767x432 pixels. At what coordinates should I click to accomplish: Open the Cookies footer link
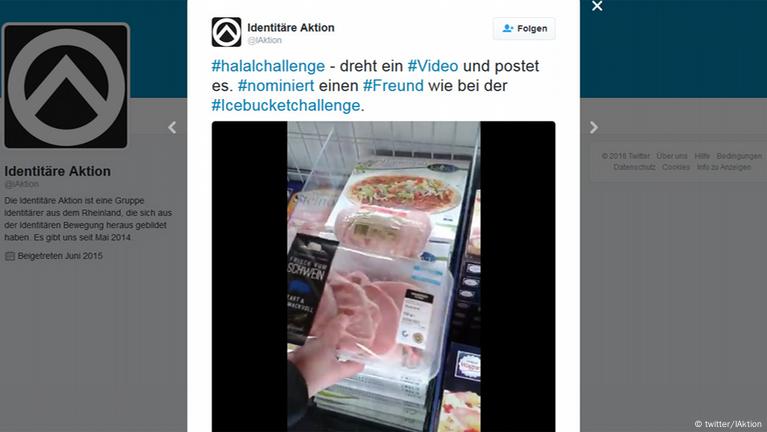tap(676, 167)
